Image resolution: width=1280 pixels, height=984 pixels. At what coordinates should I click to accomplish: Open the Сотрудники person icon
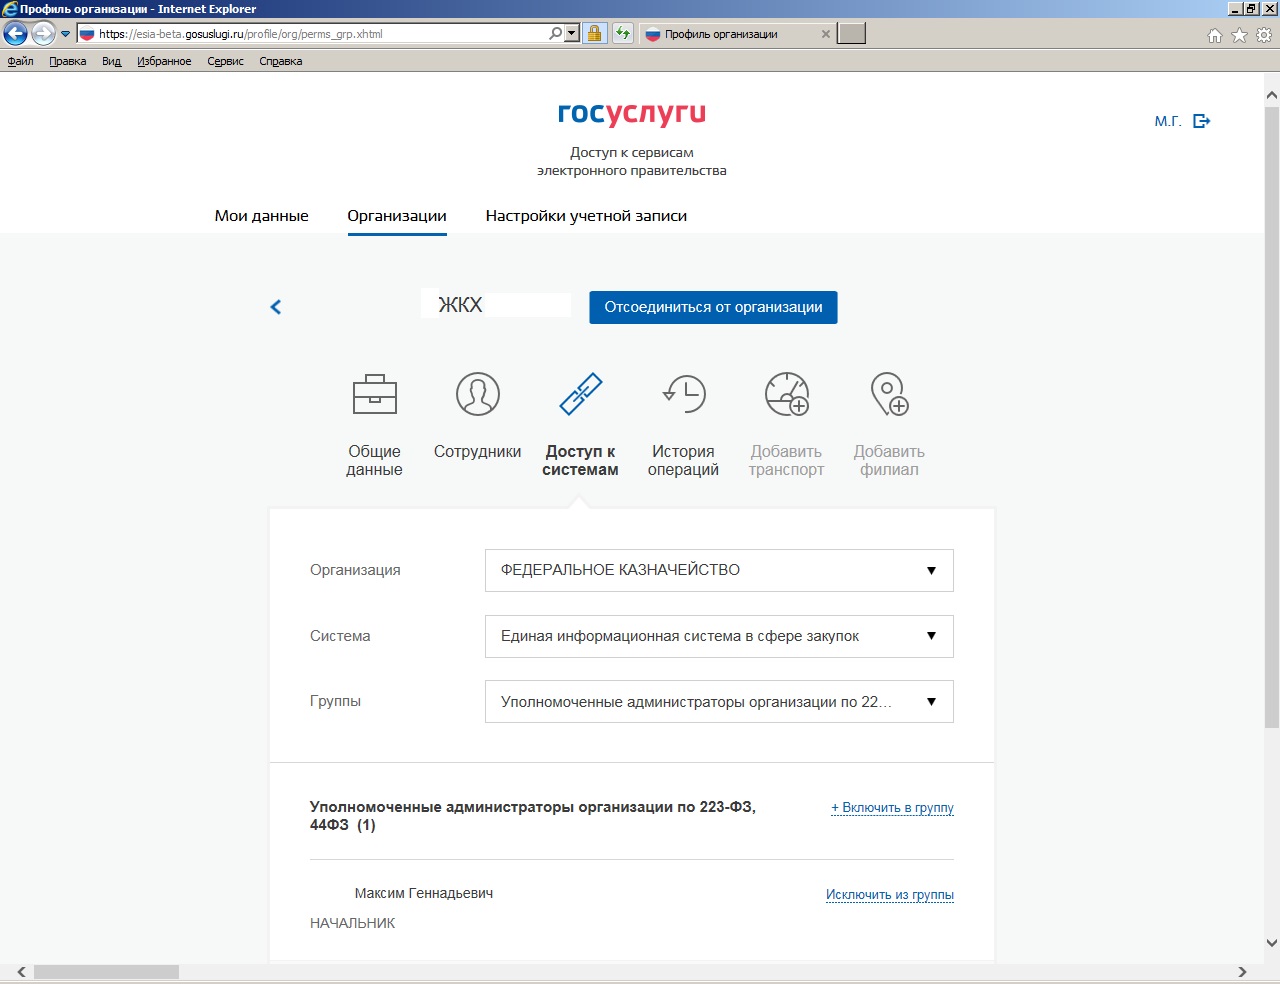[x=477, y=394]
